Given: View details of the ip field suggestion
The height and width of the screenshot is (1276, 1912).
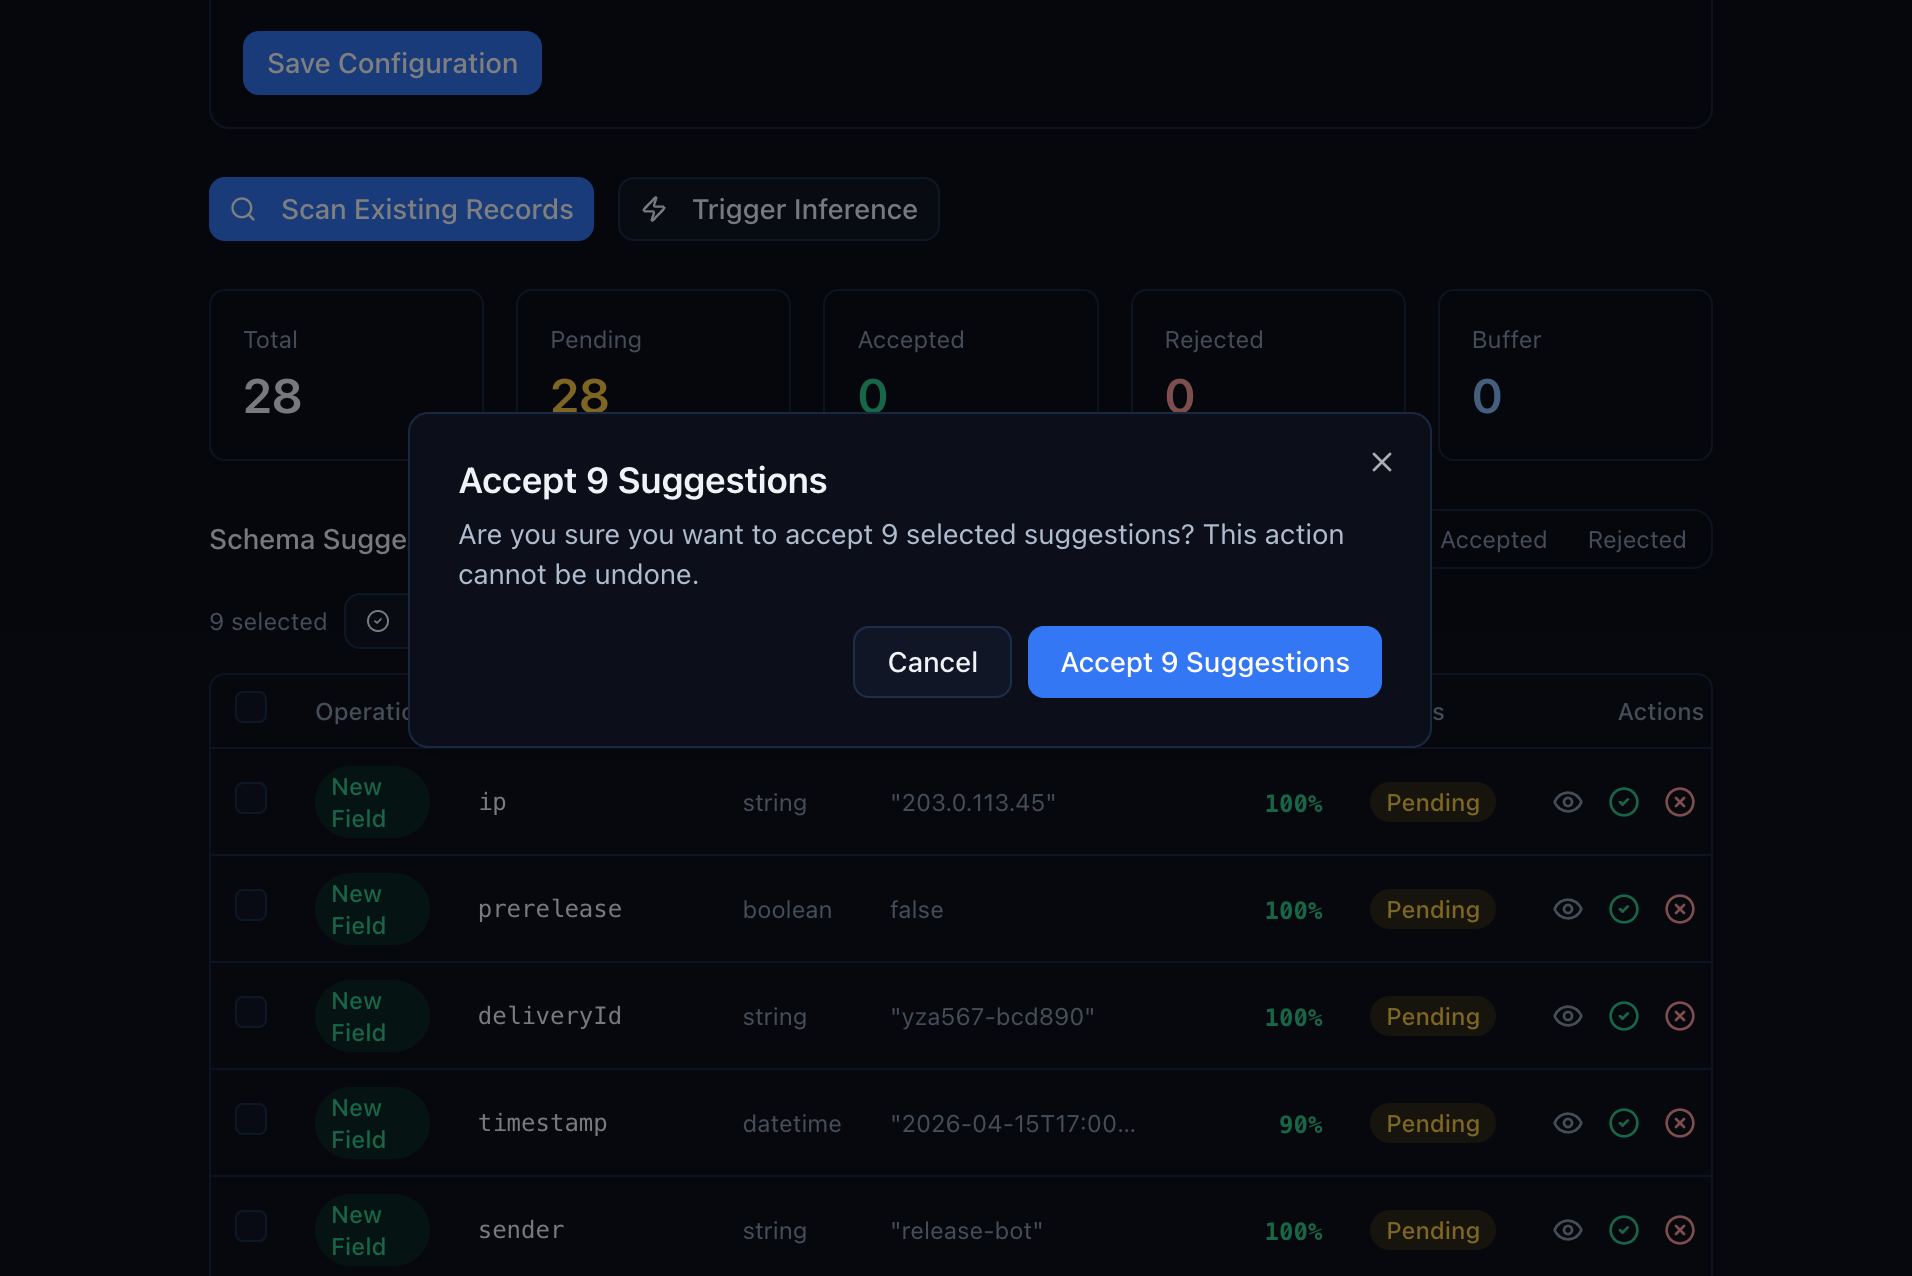Looking at the screenshot, I should pos(1567,802).
